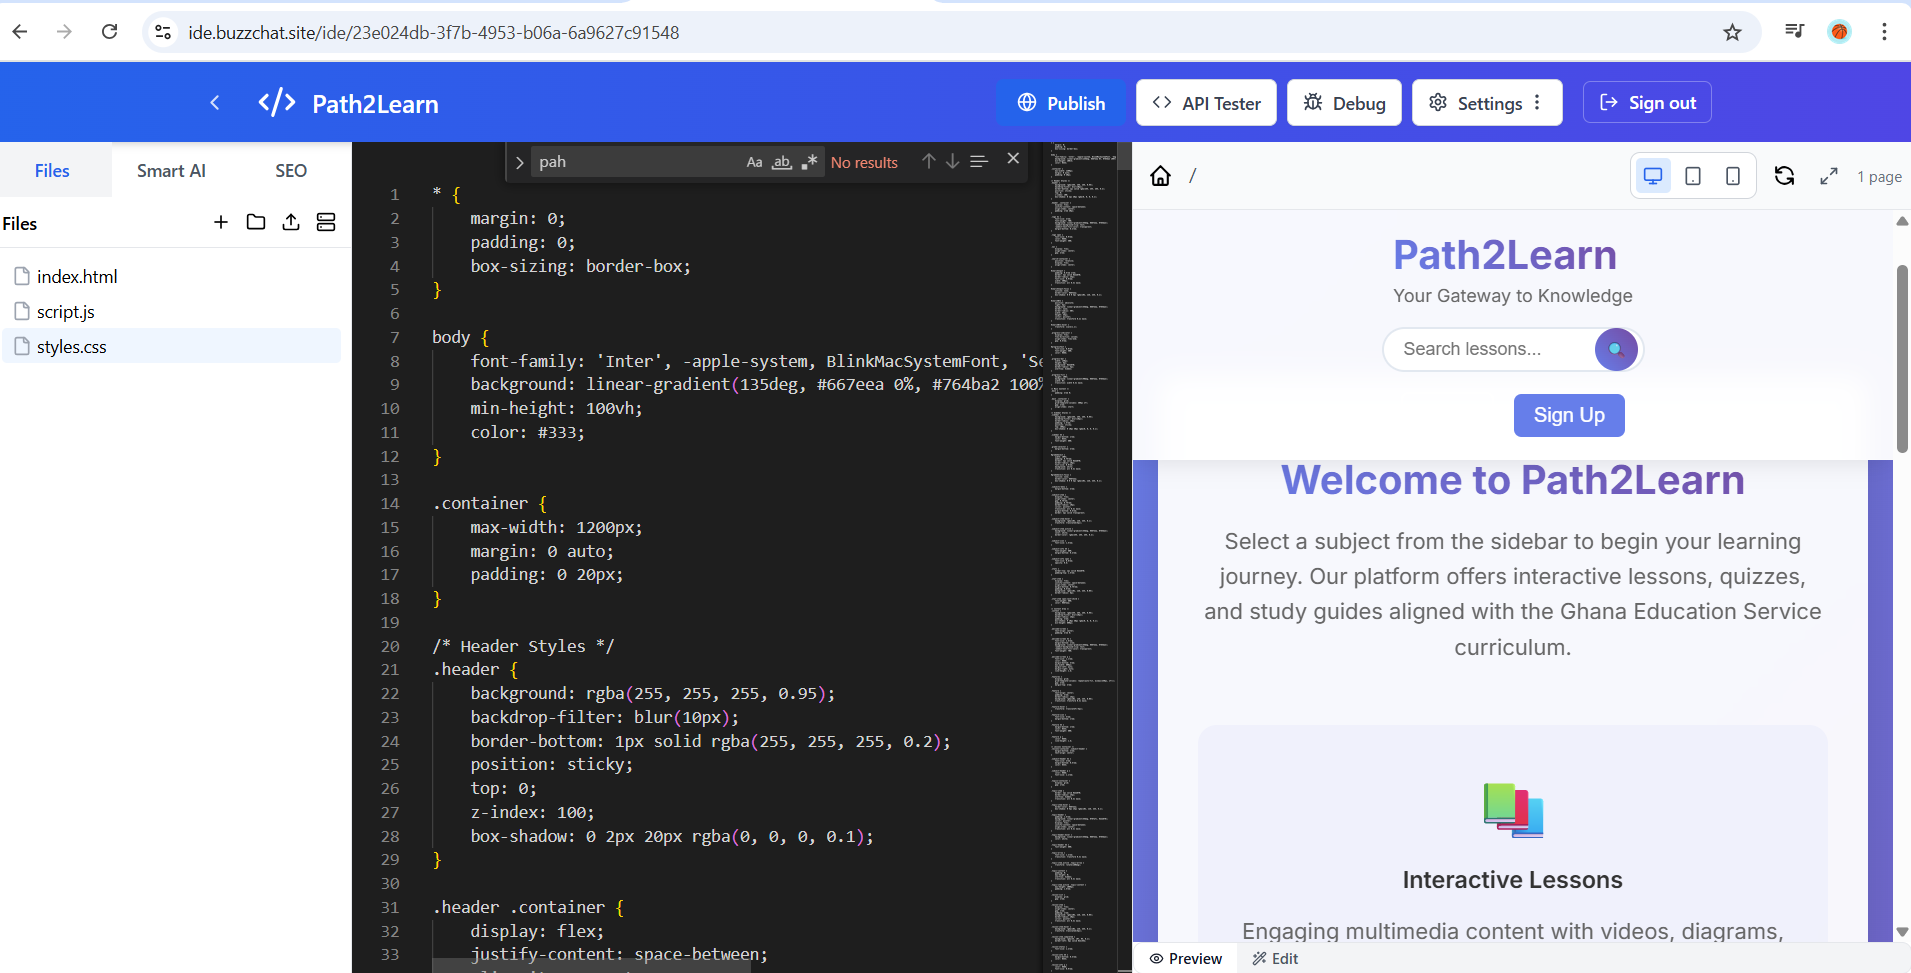Image resolution: width=1911 pixels, height=973 pixels.
Task: Go to previous match in find widget
Action: tap(929, 161)
